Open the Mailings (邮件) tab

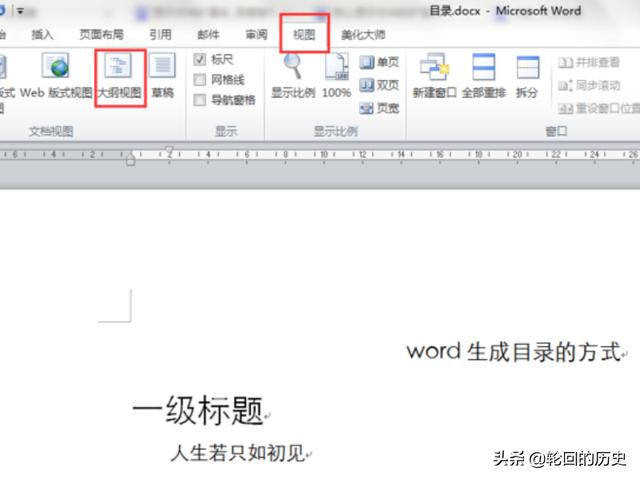click(x=209, y=35)
